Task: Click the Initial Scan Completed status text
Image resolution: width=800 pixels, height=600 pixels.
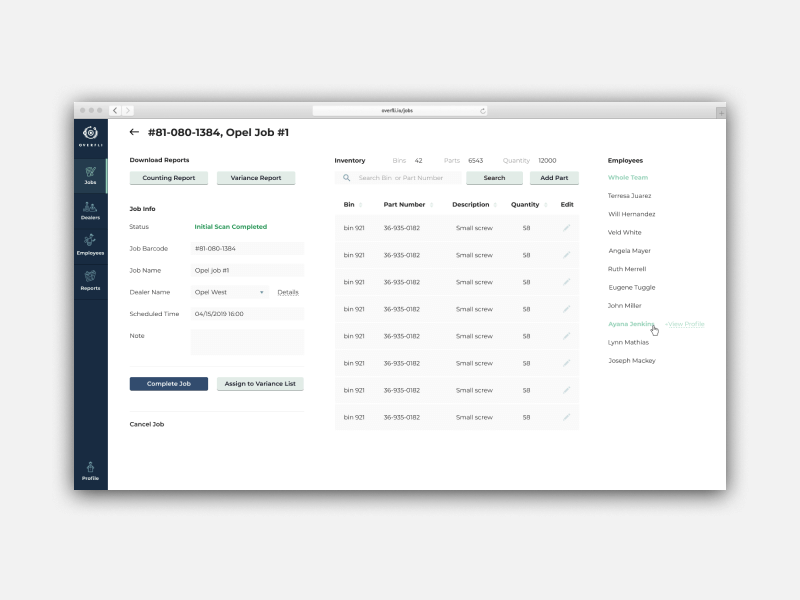Action: click(x=231, y=227)
